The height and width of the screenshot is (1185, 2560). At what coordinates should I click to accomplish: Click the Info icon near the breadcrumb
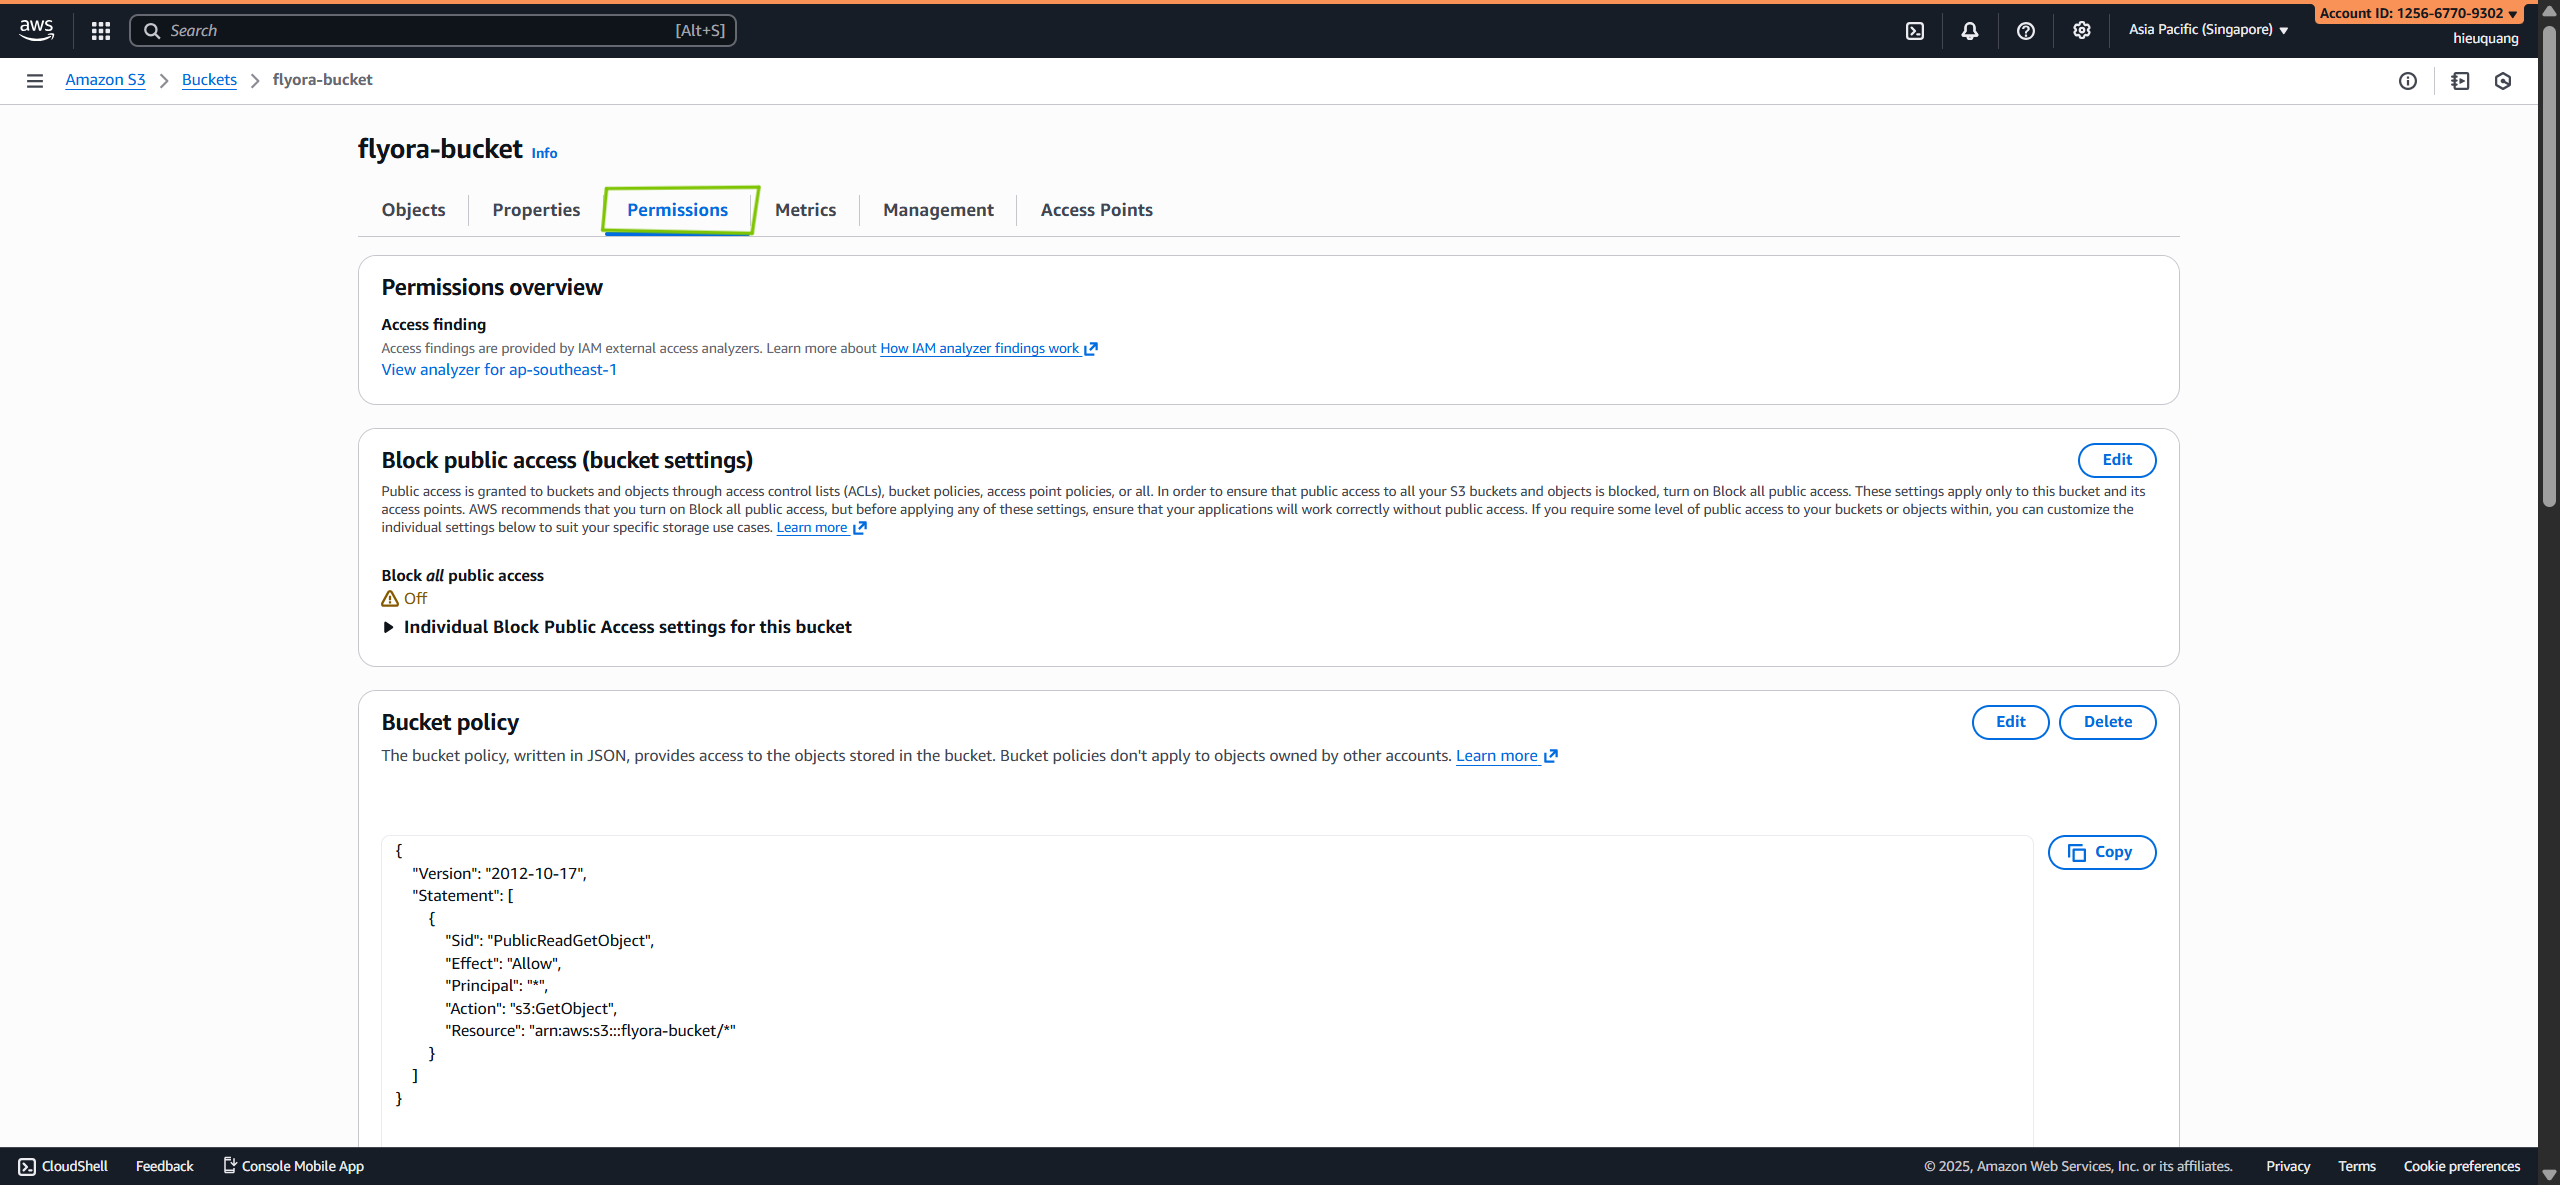click(x=2408, y=81)
